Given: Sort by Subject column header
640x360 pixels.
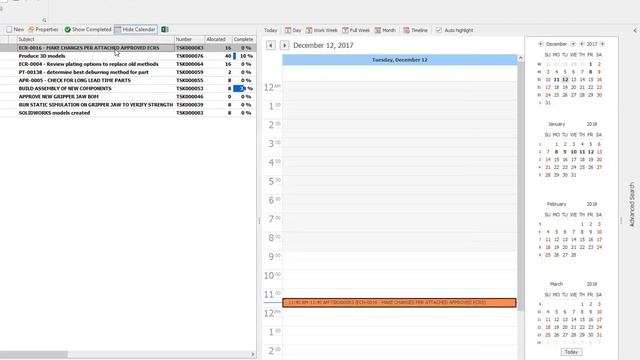Looking at the screenshot, I should click(96, 40).
